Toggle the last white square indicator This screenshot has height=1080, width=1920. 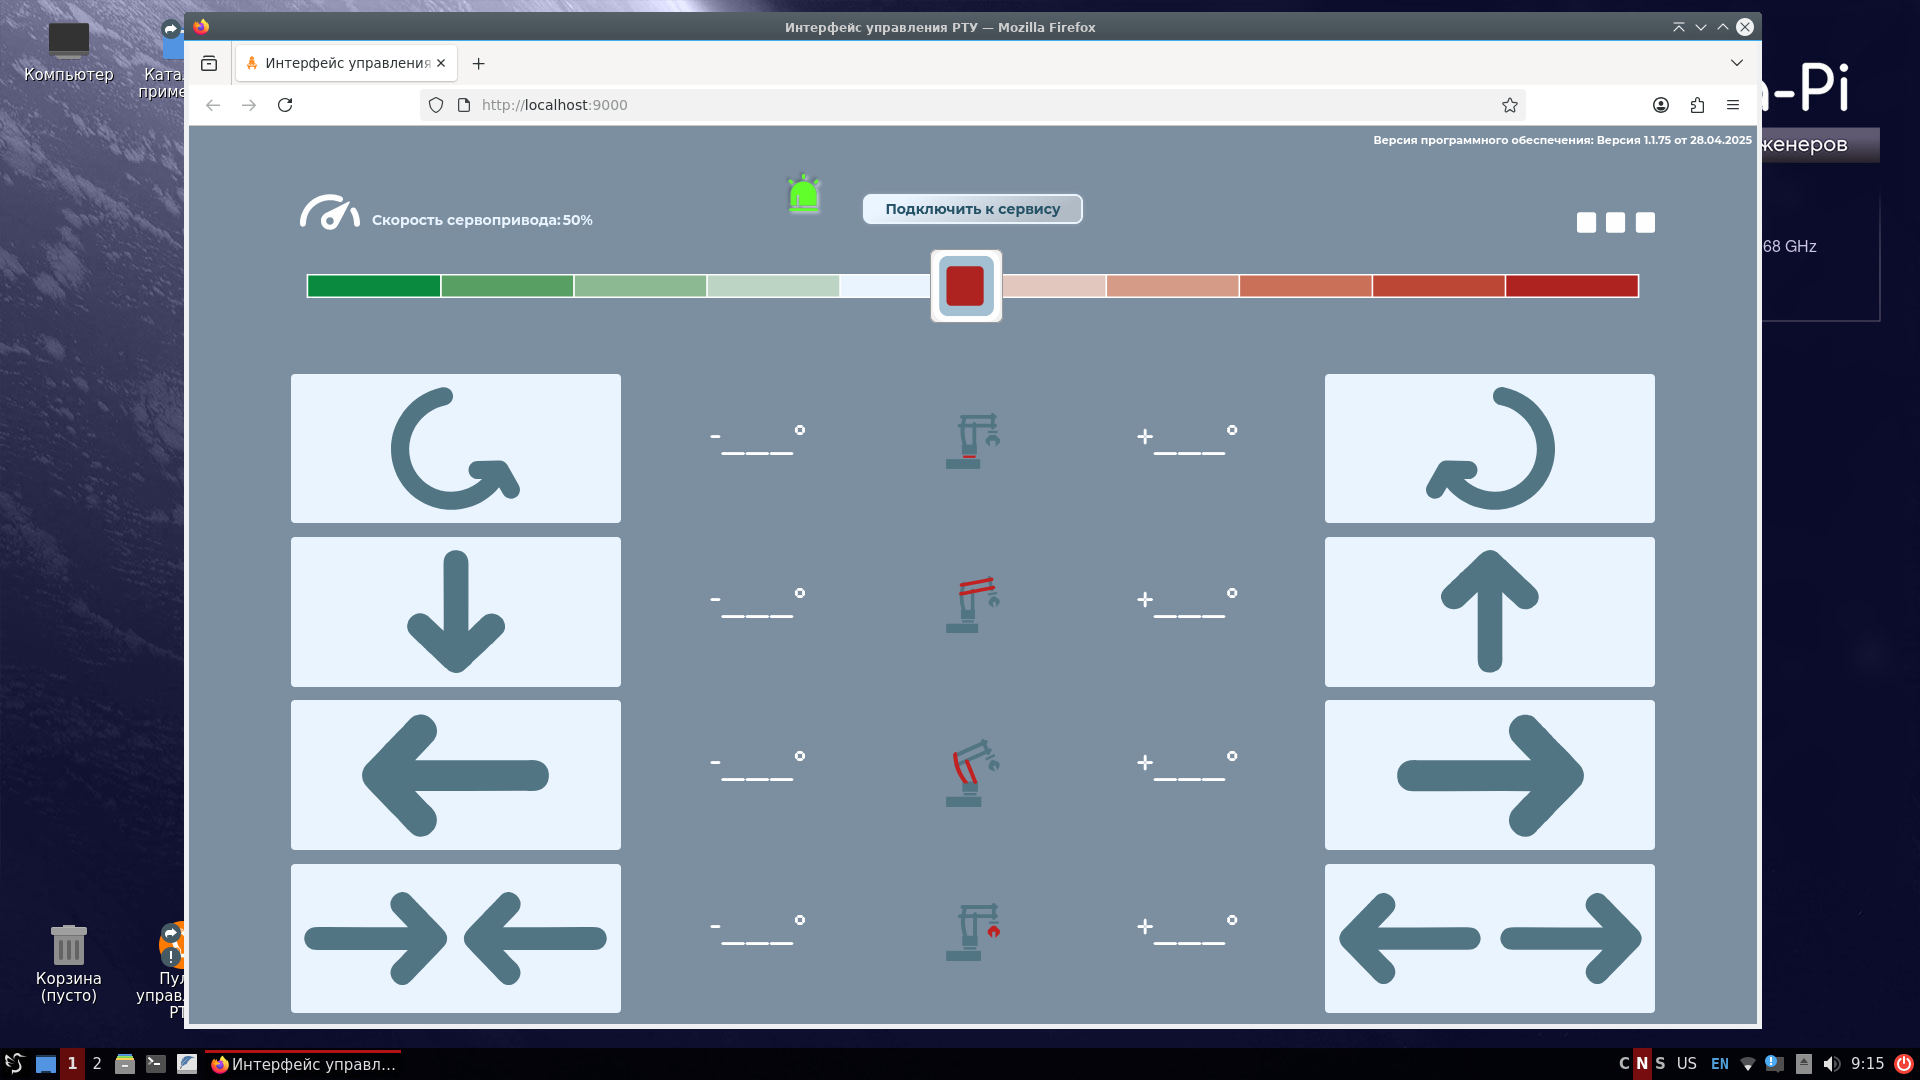tap(1645, 222)
